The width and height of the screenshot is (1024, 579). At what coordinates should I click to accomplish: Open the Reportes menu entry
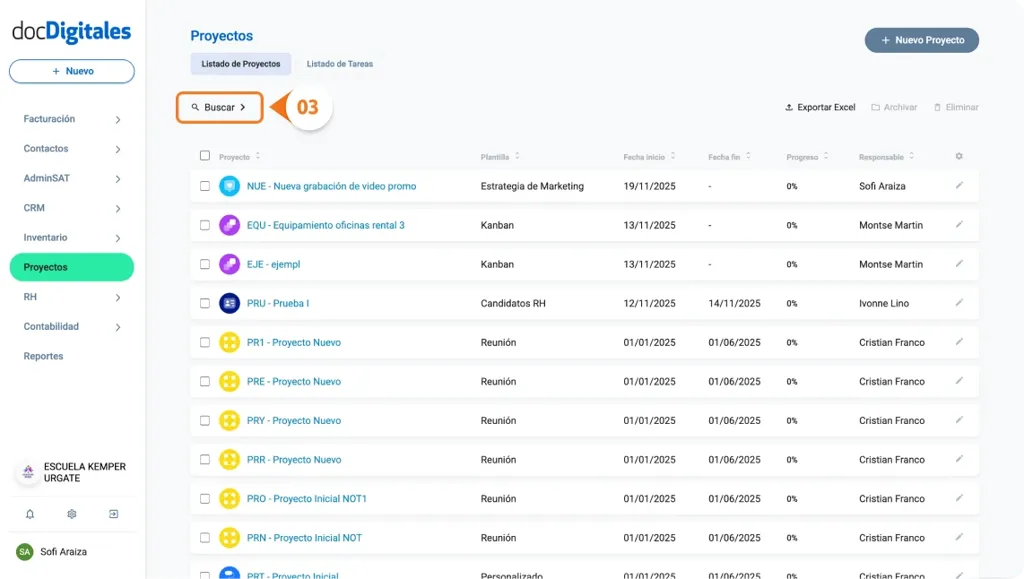click(43, 356)
